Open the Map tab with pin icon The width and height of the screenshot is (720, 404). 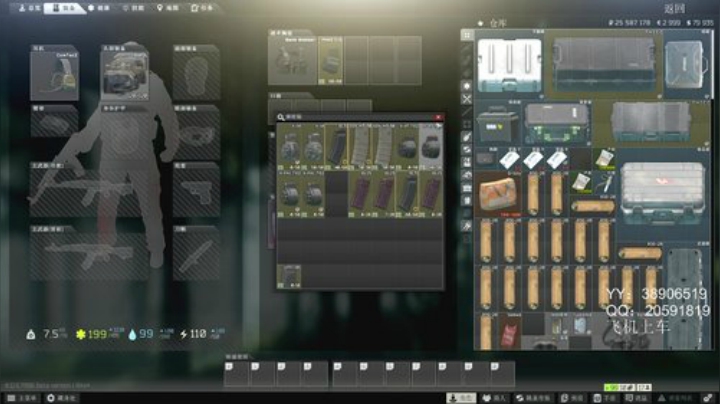click(168, 8)
